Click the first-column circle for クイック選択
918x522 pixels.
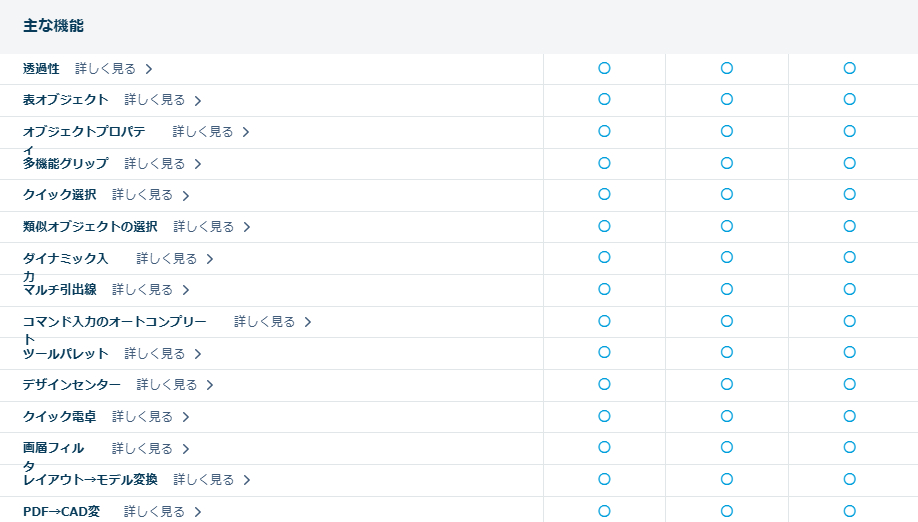click(x=604, y=194)
